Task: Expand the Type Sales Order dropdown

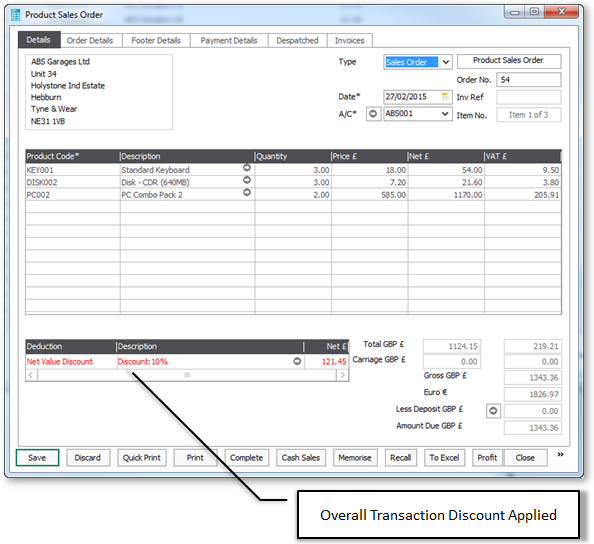Action: pyautogui.click(x=446, y=62)
